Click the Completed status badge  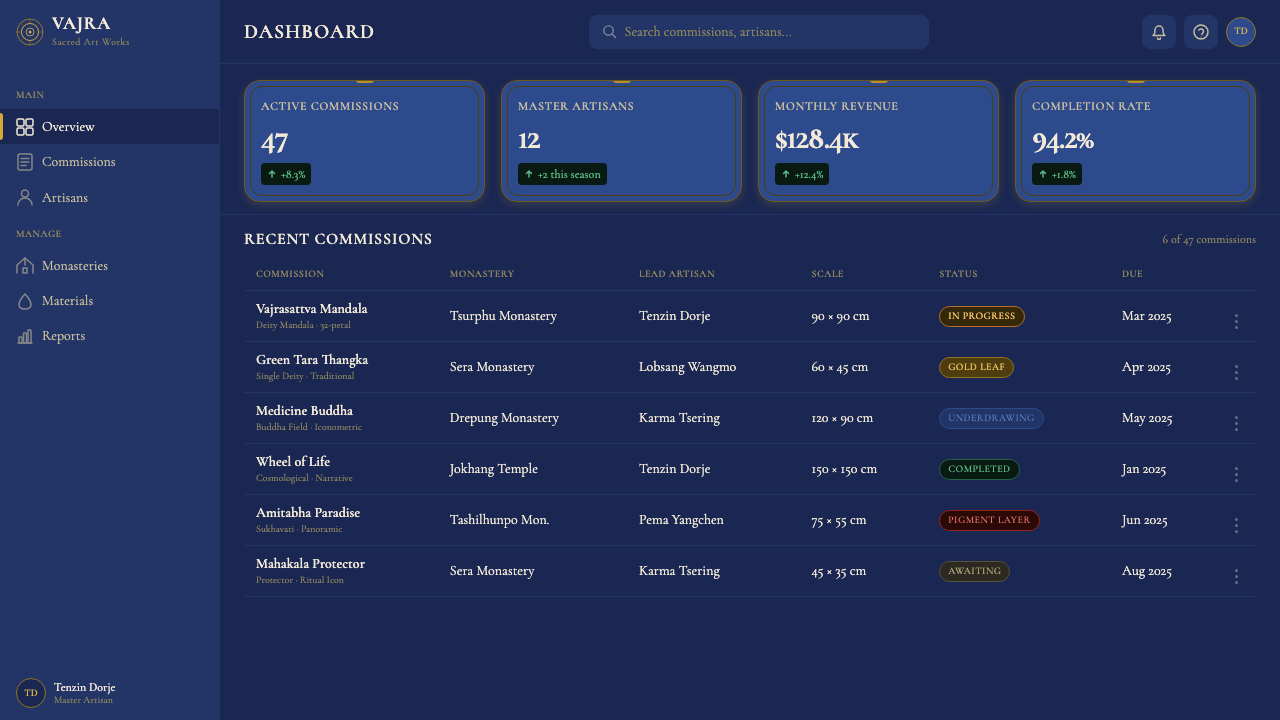pyautogui.click(x=979, y=469)
